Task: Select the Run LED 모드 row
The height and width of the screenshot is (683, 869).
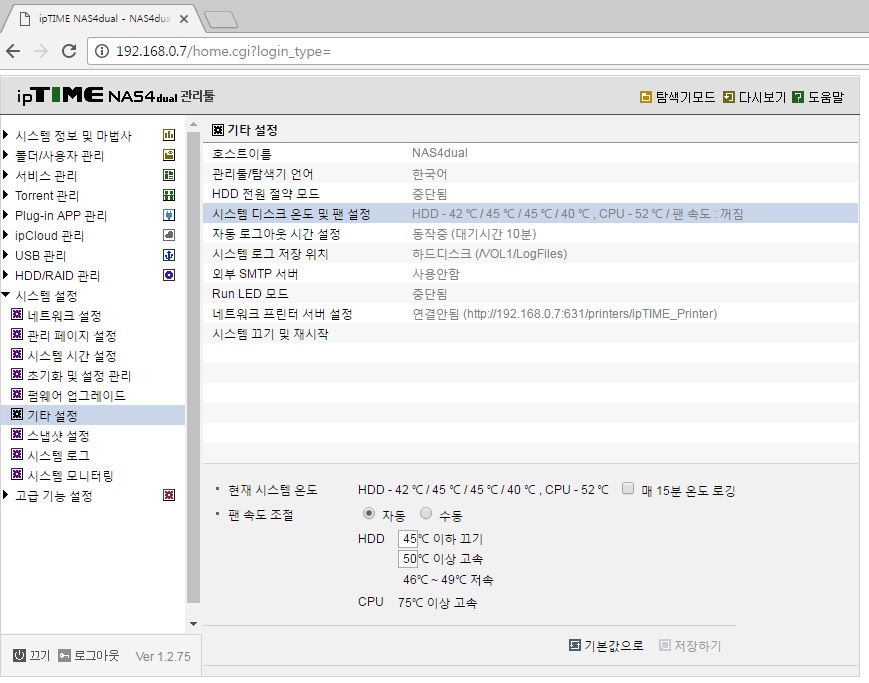Action: click(530, 293)
